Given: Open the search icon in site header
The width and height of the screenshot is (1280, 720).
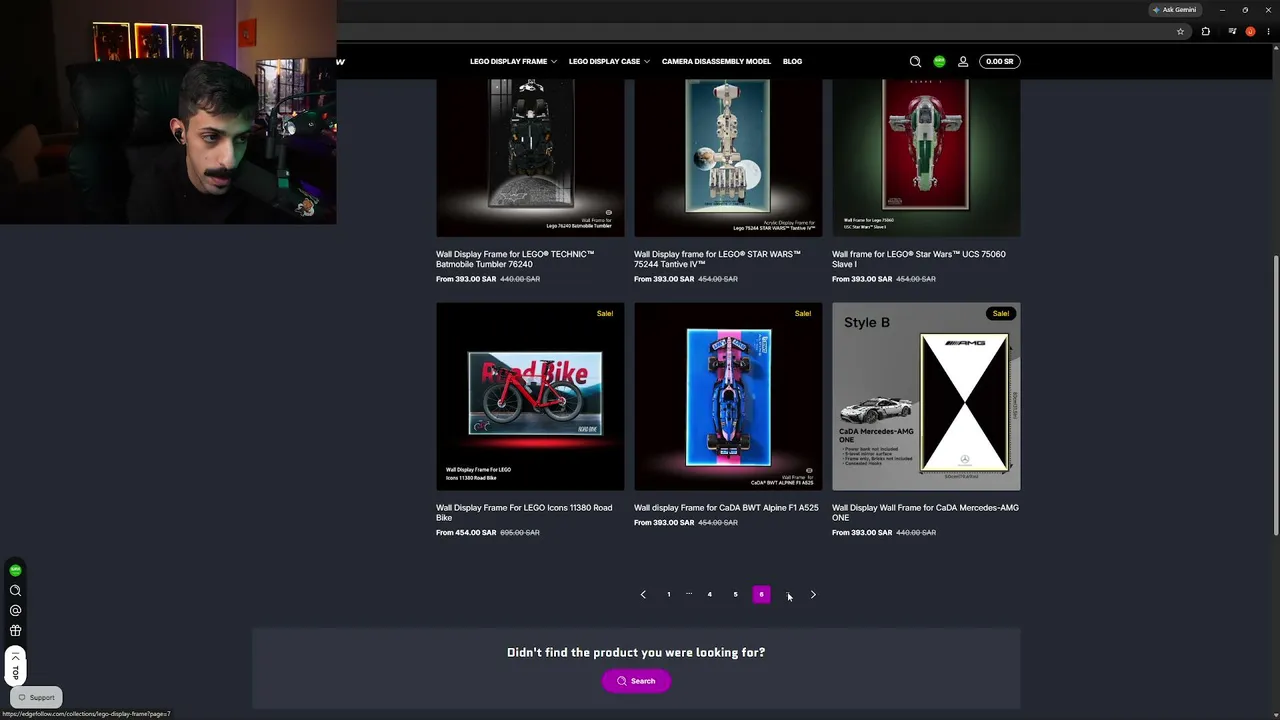Looking at the screenshot, I should coord(915,61).
